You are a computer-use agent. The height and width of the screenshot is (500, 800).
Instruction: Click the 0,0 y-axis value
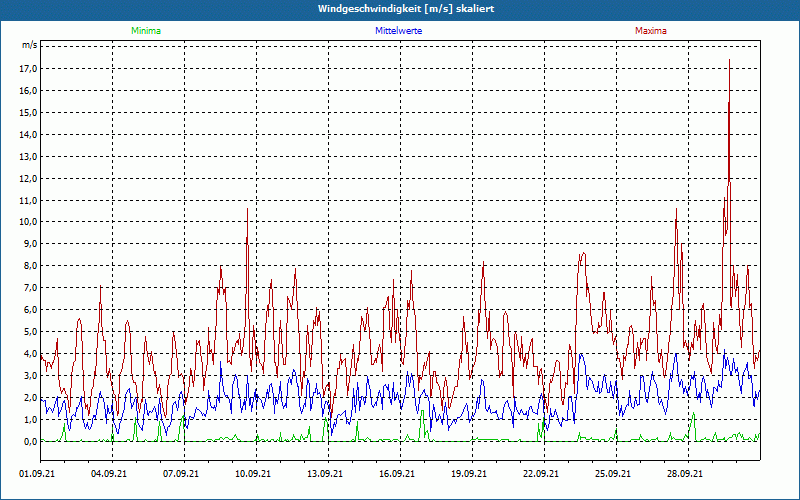tap(31, 441)
